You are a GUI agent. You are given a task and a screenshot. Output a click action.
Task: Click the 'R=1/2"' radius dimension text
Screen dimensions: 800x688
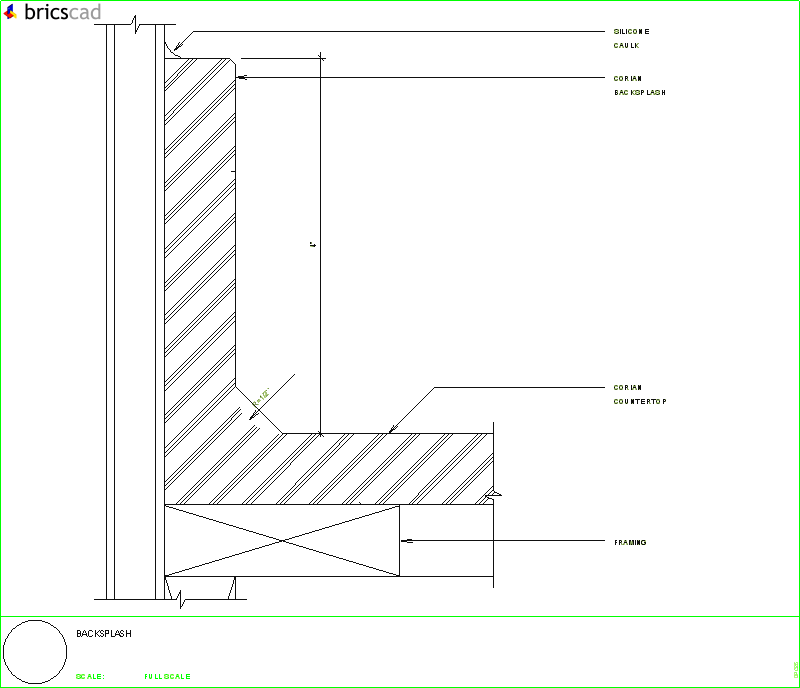(x=261, y=398)
